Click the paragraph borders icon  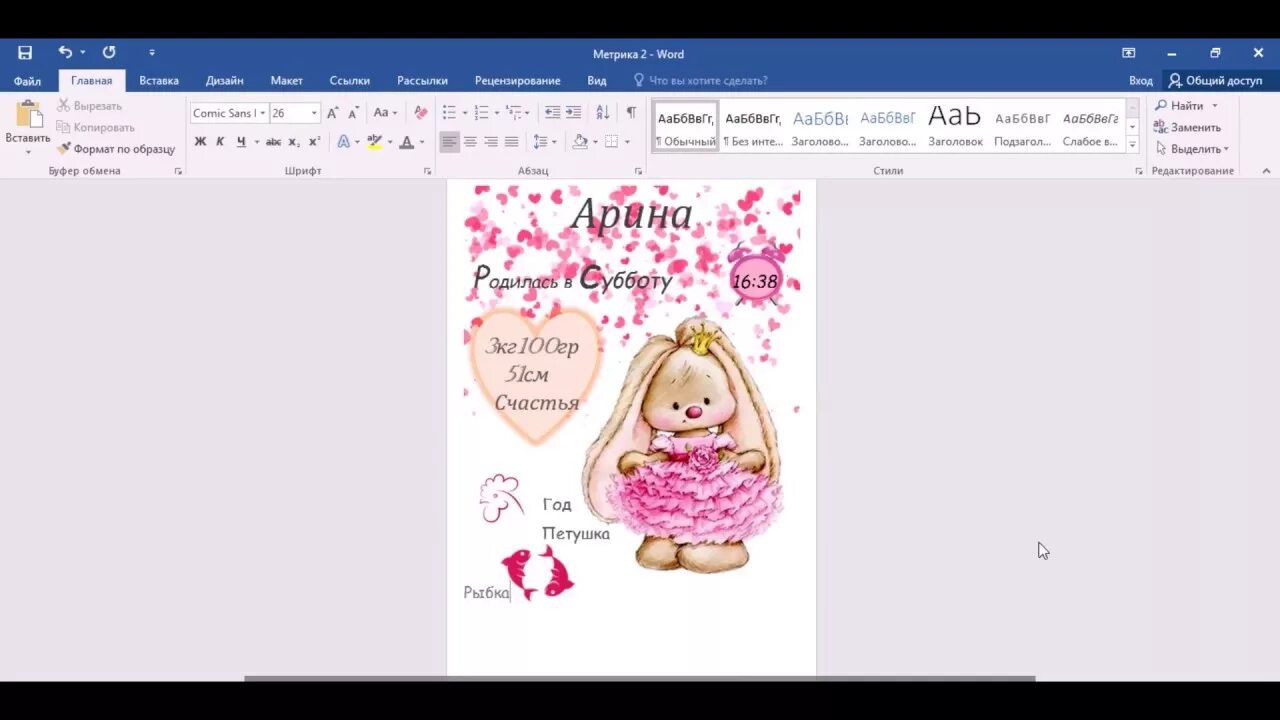(x=611, y=142)
